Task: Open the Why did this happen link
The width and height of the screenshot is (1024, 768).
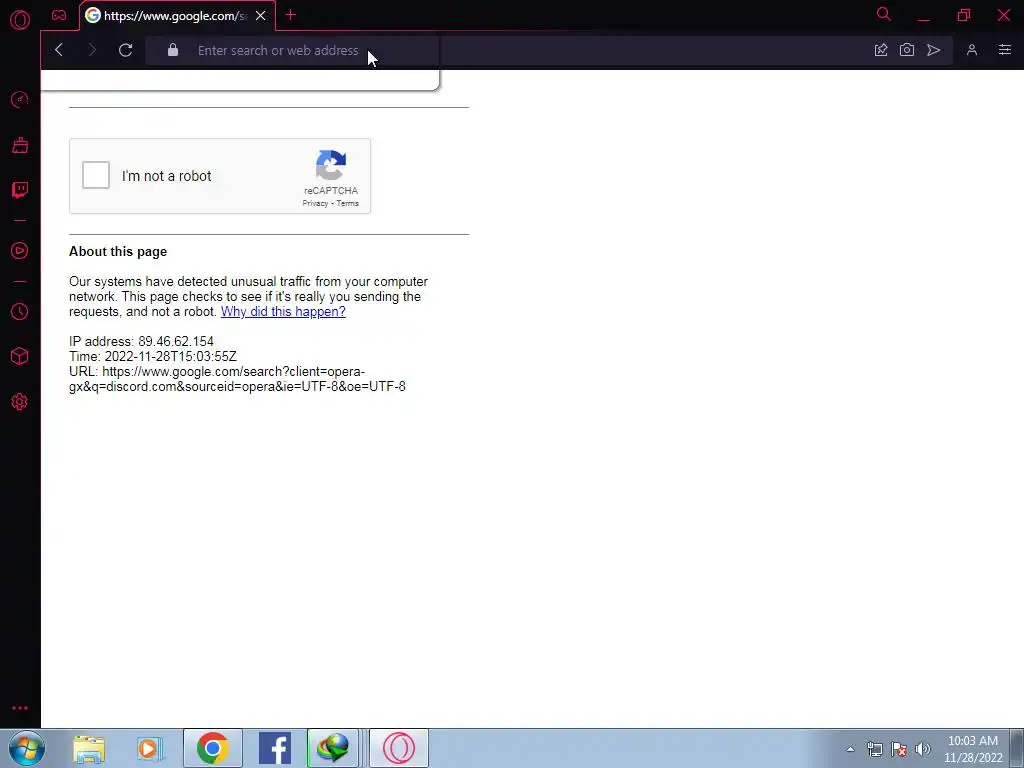Action: 283,312
